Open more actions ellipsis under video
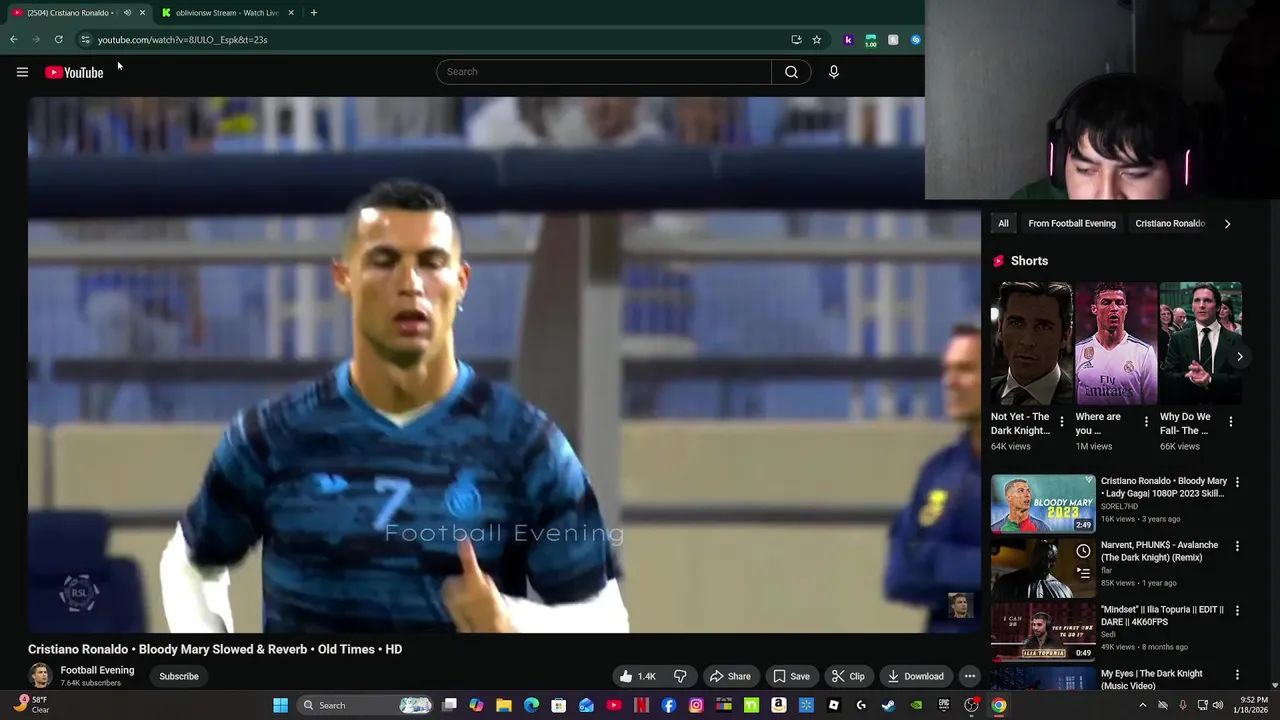This screenshot has width=1280, height=720. [969, 676]
